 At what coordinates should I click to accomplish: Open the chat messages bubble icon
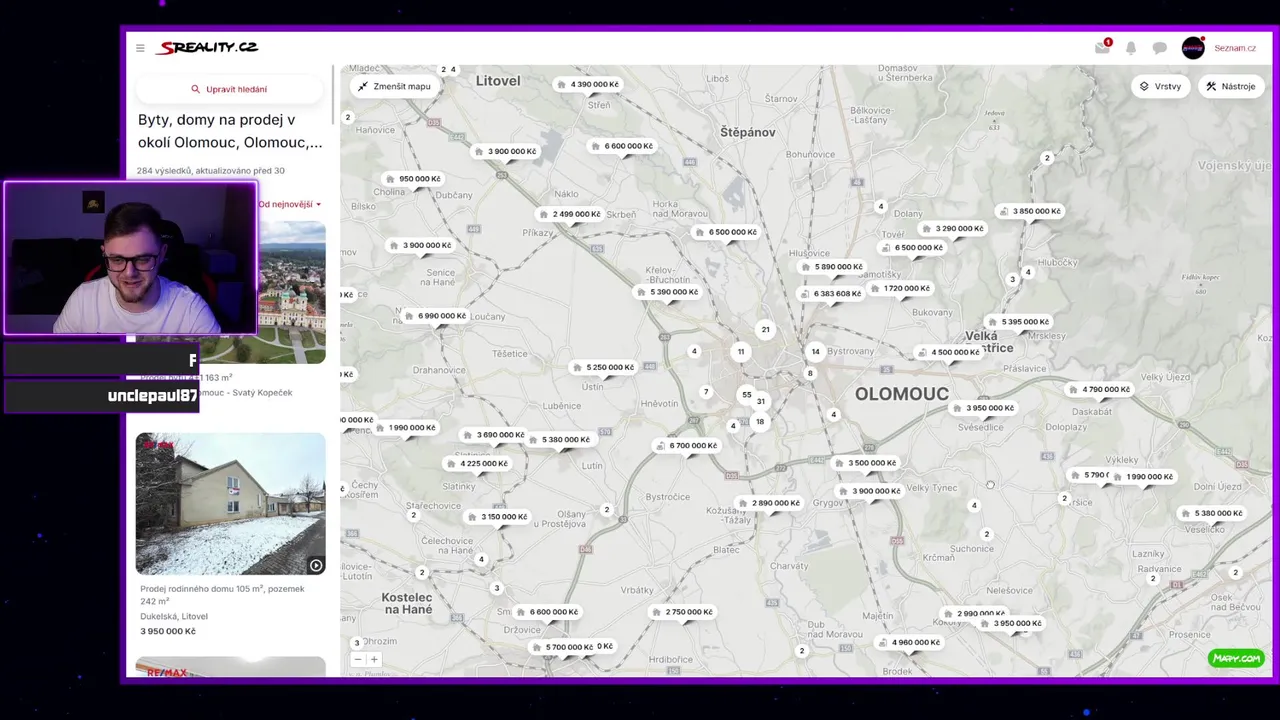(1160, 48)
